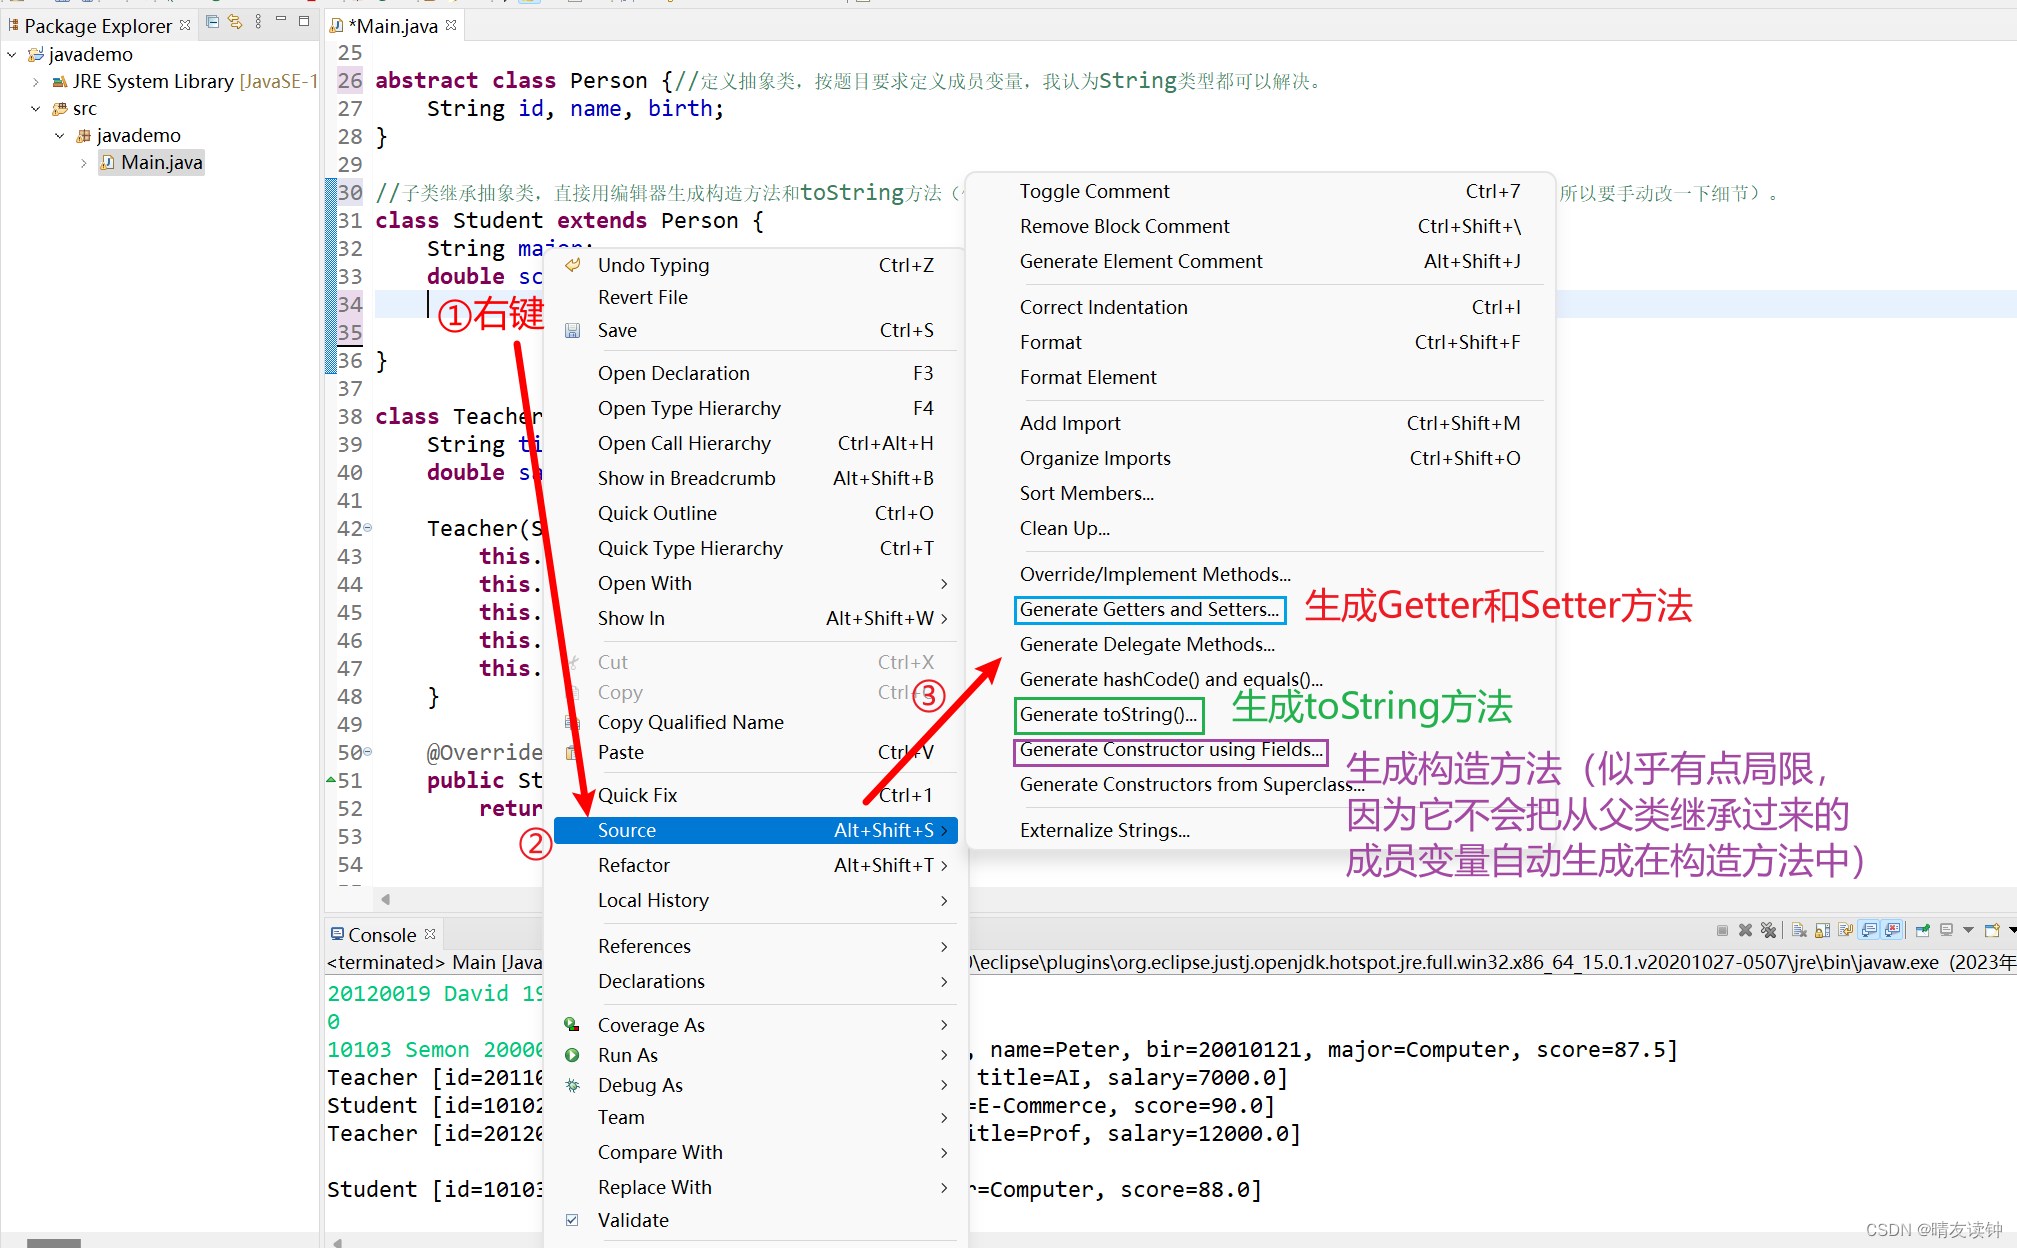
Task: Click Pin Console icon
Action: (x=1922, y=930)
